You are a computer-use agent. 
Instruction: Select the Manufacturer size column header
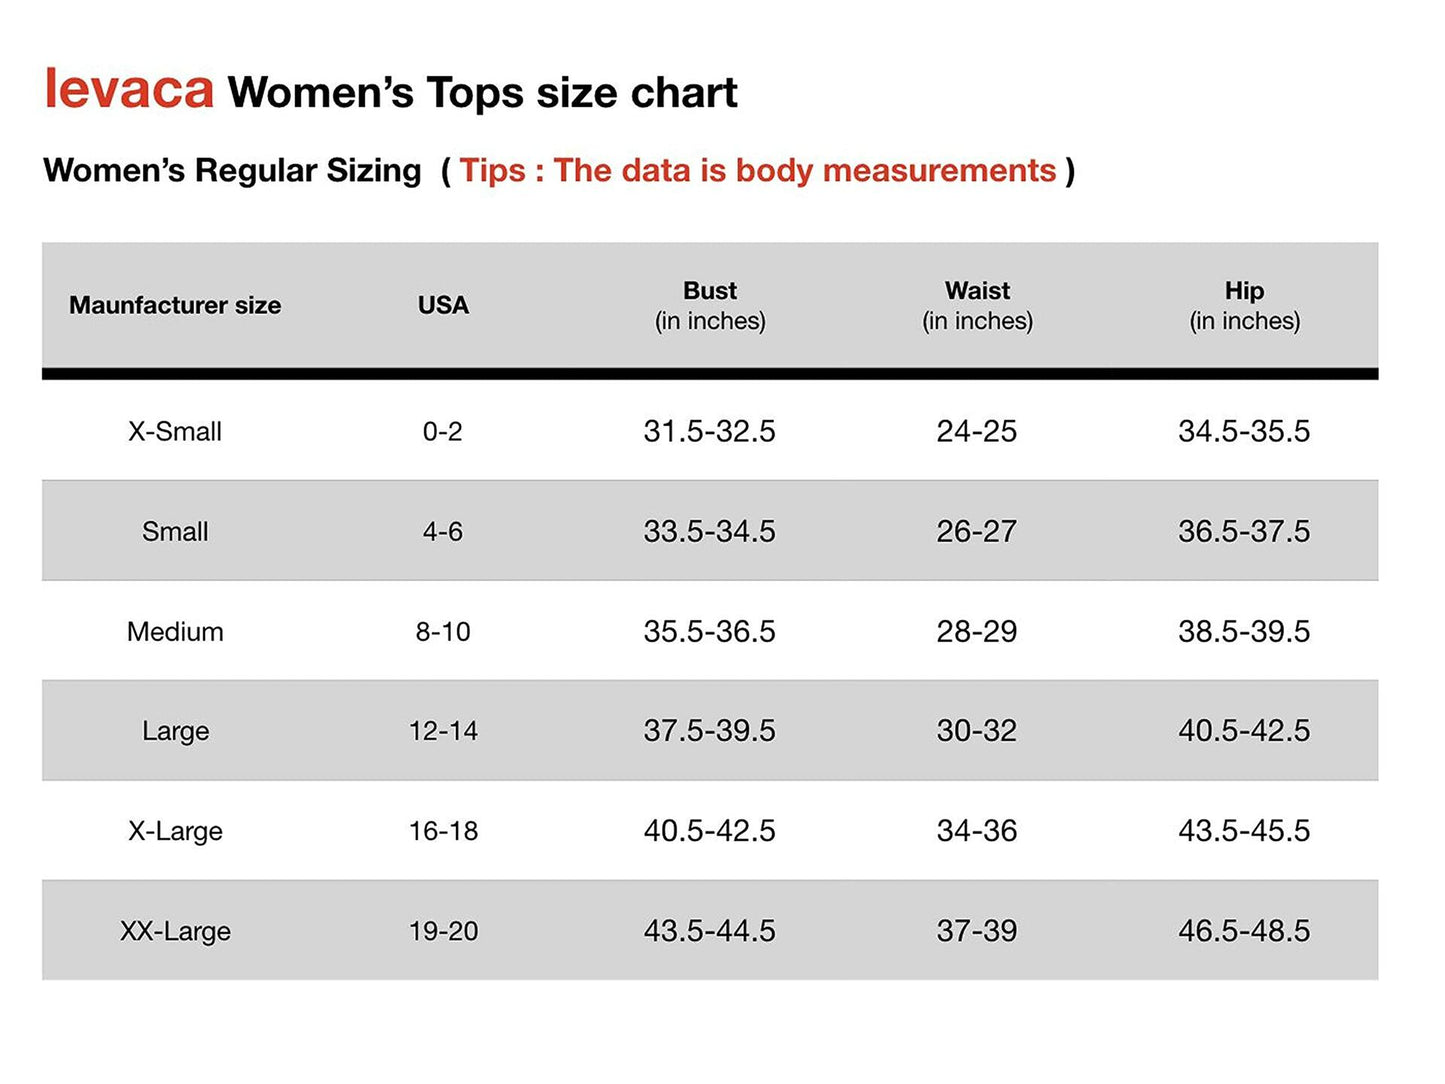[175, 305]
